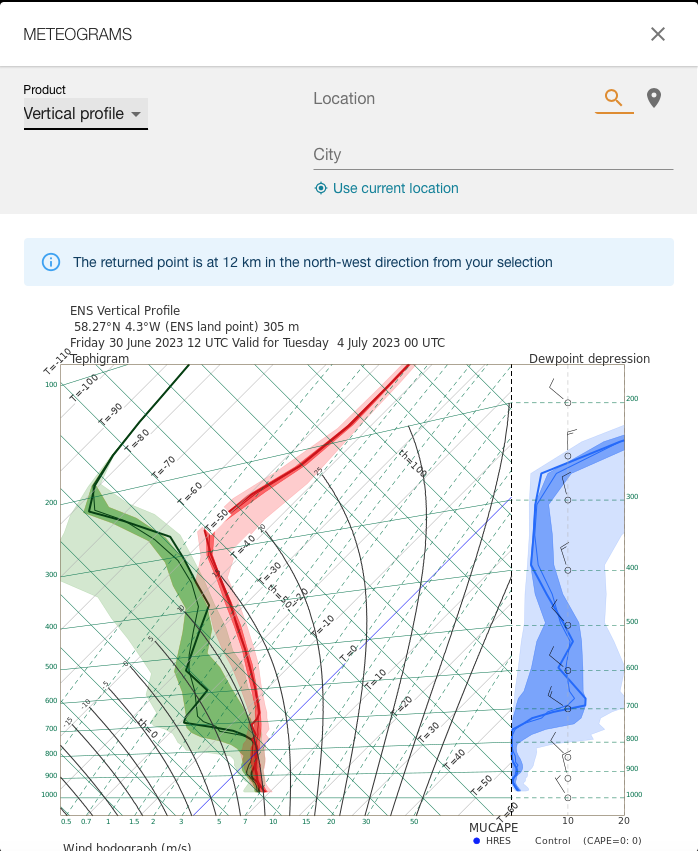Click the Control legend label
Image resolution: width=698 pixels, height=851 pixels.
(x=553, y=841)
